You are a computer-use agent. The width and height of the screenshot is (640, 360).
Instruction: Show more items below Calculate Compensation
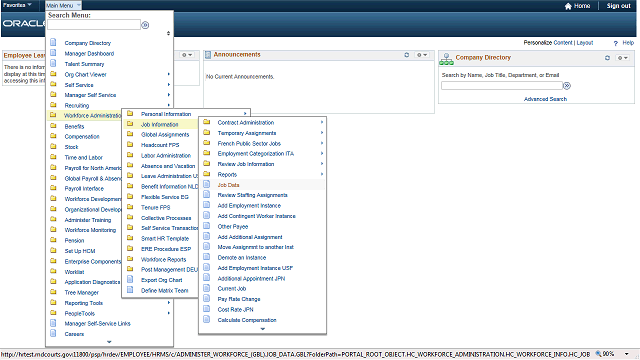262,329
